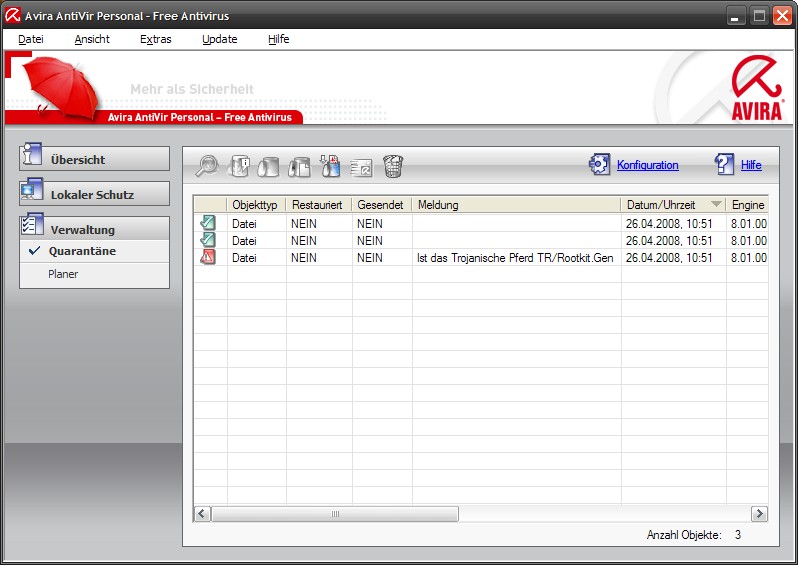This screenshot has width=798, height=565.
Task: Open the Übersicht section
Action: pos(95,159)
